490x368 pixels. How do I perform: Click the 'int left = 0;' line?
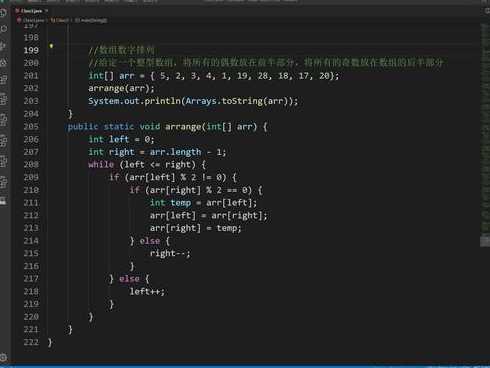(x=121, y=139)
